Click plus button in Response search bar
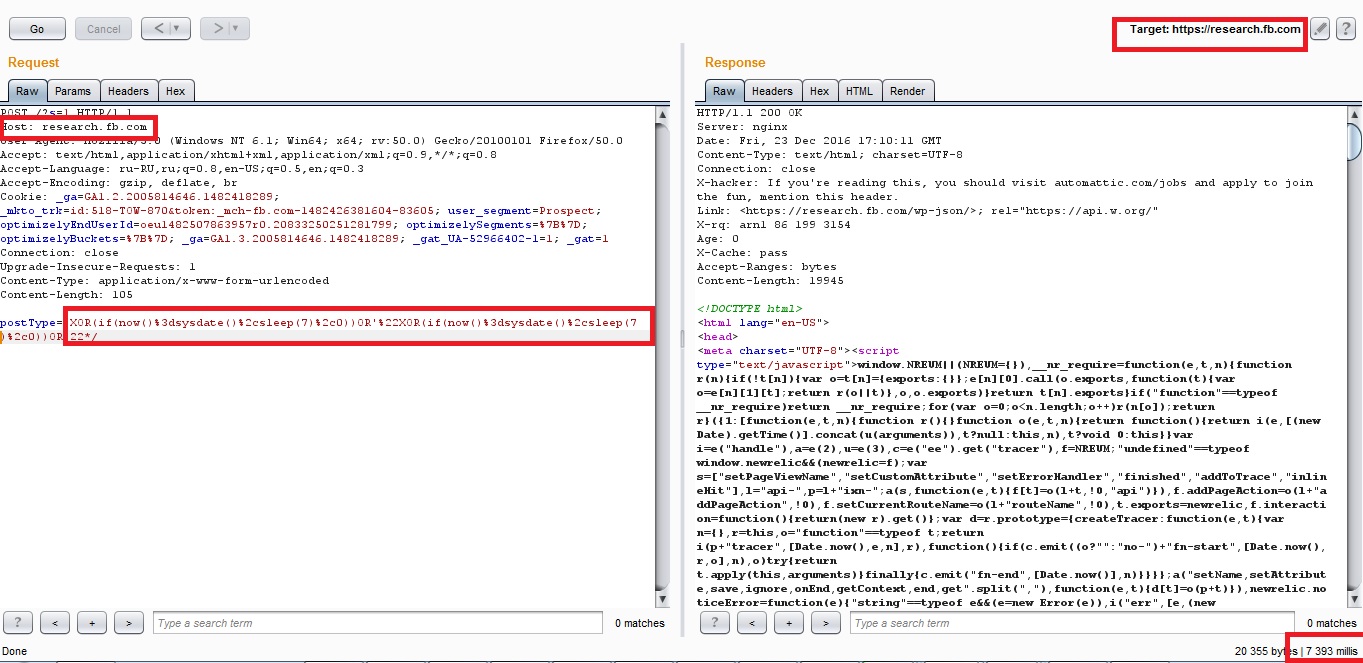 click(789, 623)
